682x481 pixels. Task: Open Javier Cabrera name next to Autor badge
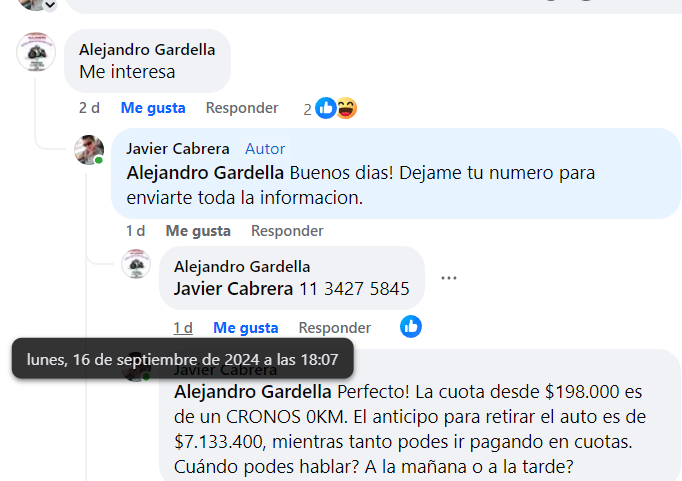tap(178, 149)
